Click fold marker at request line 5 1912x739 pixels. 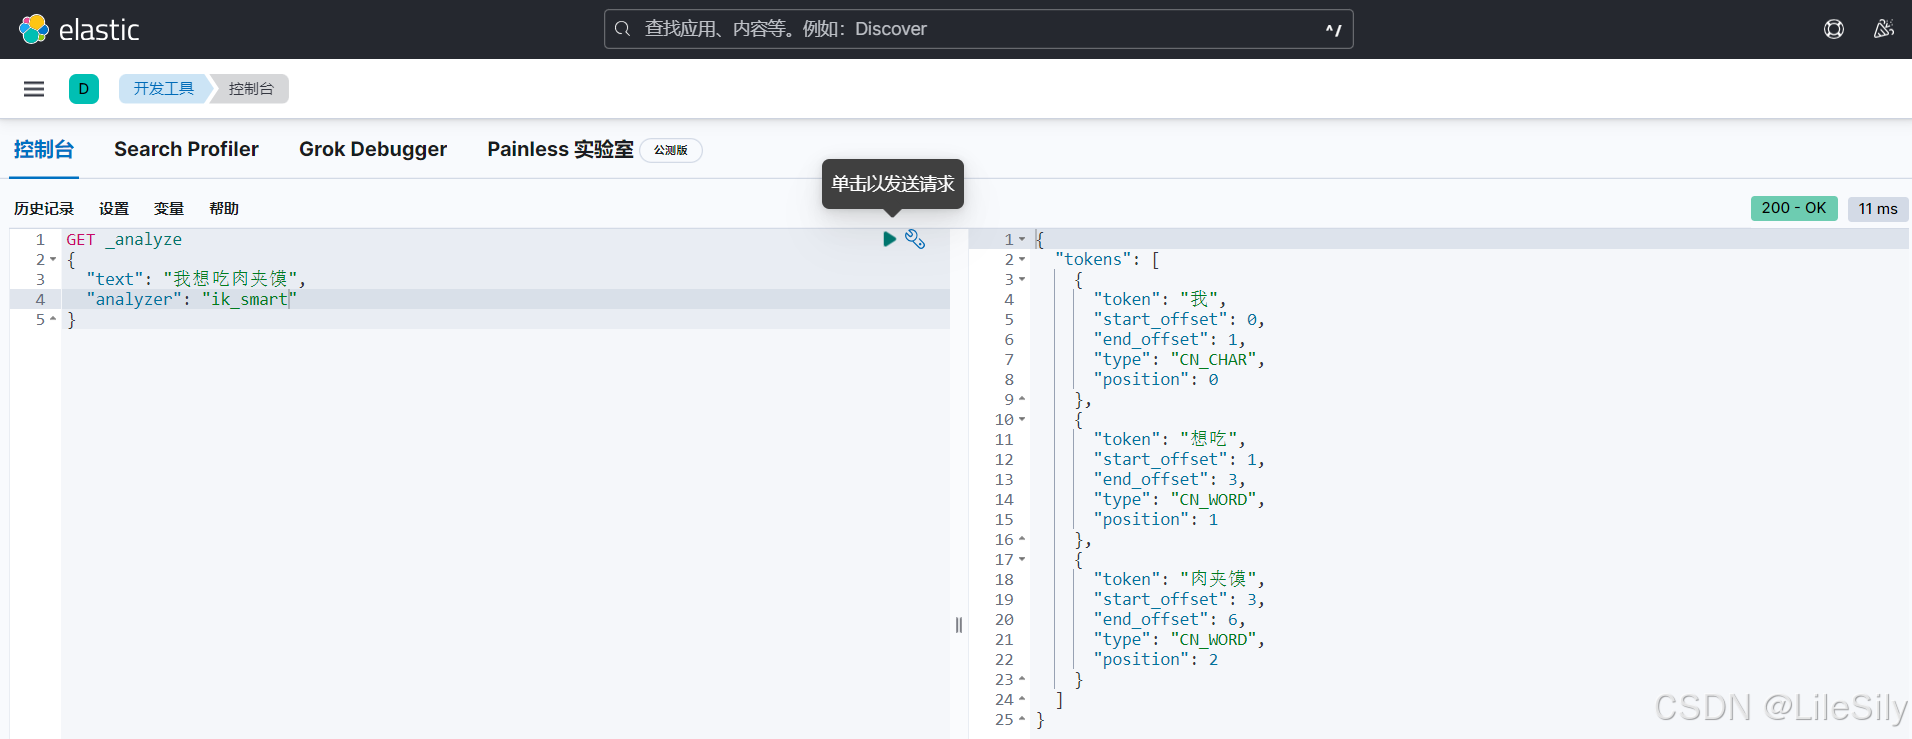[x=53, y=320]
